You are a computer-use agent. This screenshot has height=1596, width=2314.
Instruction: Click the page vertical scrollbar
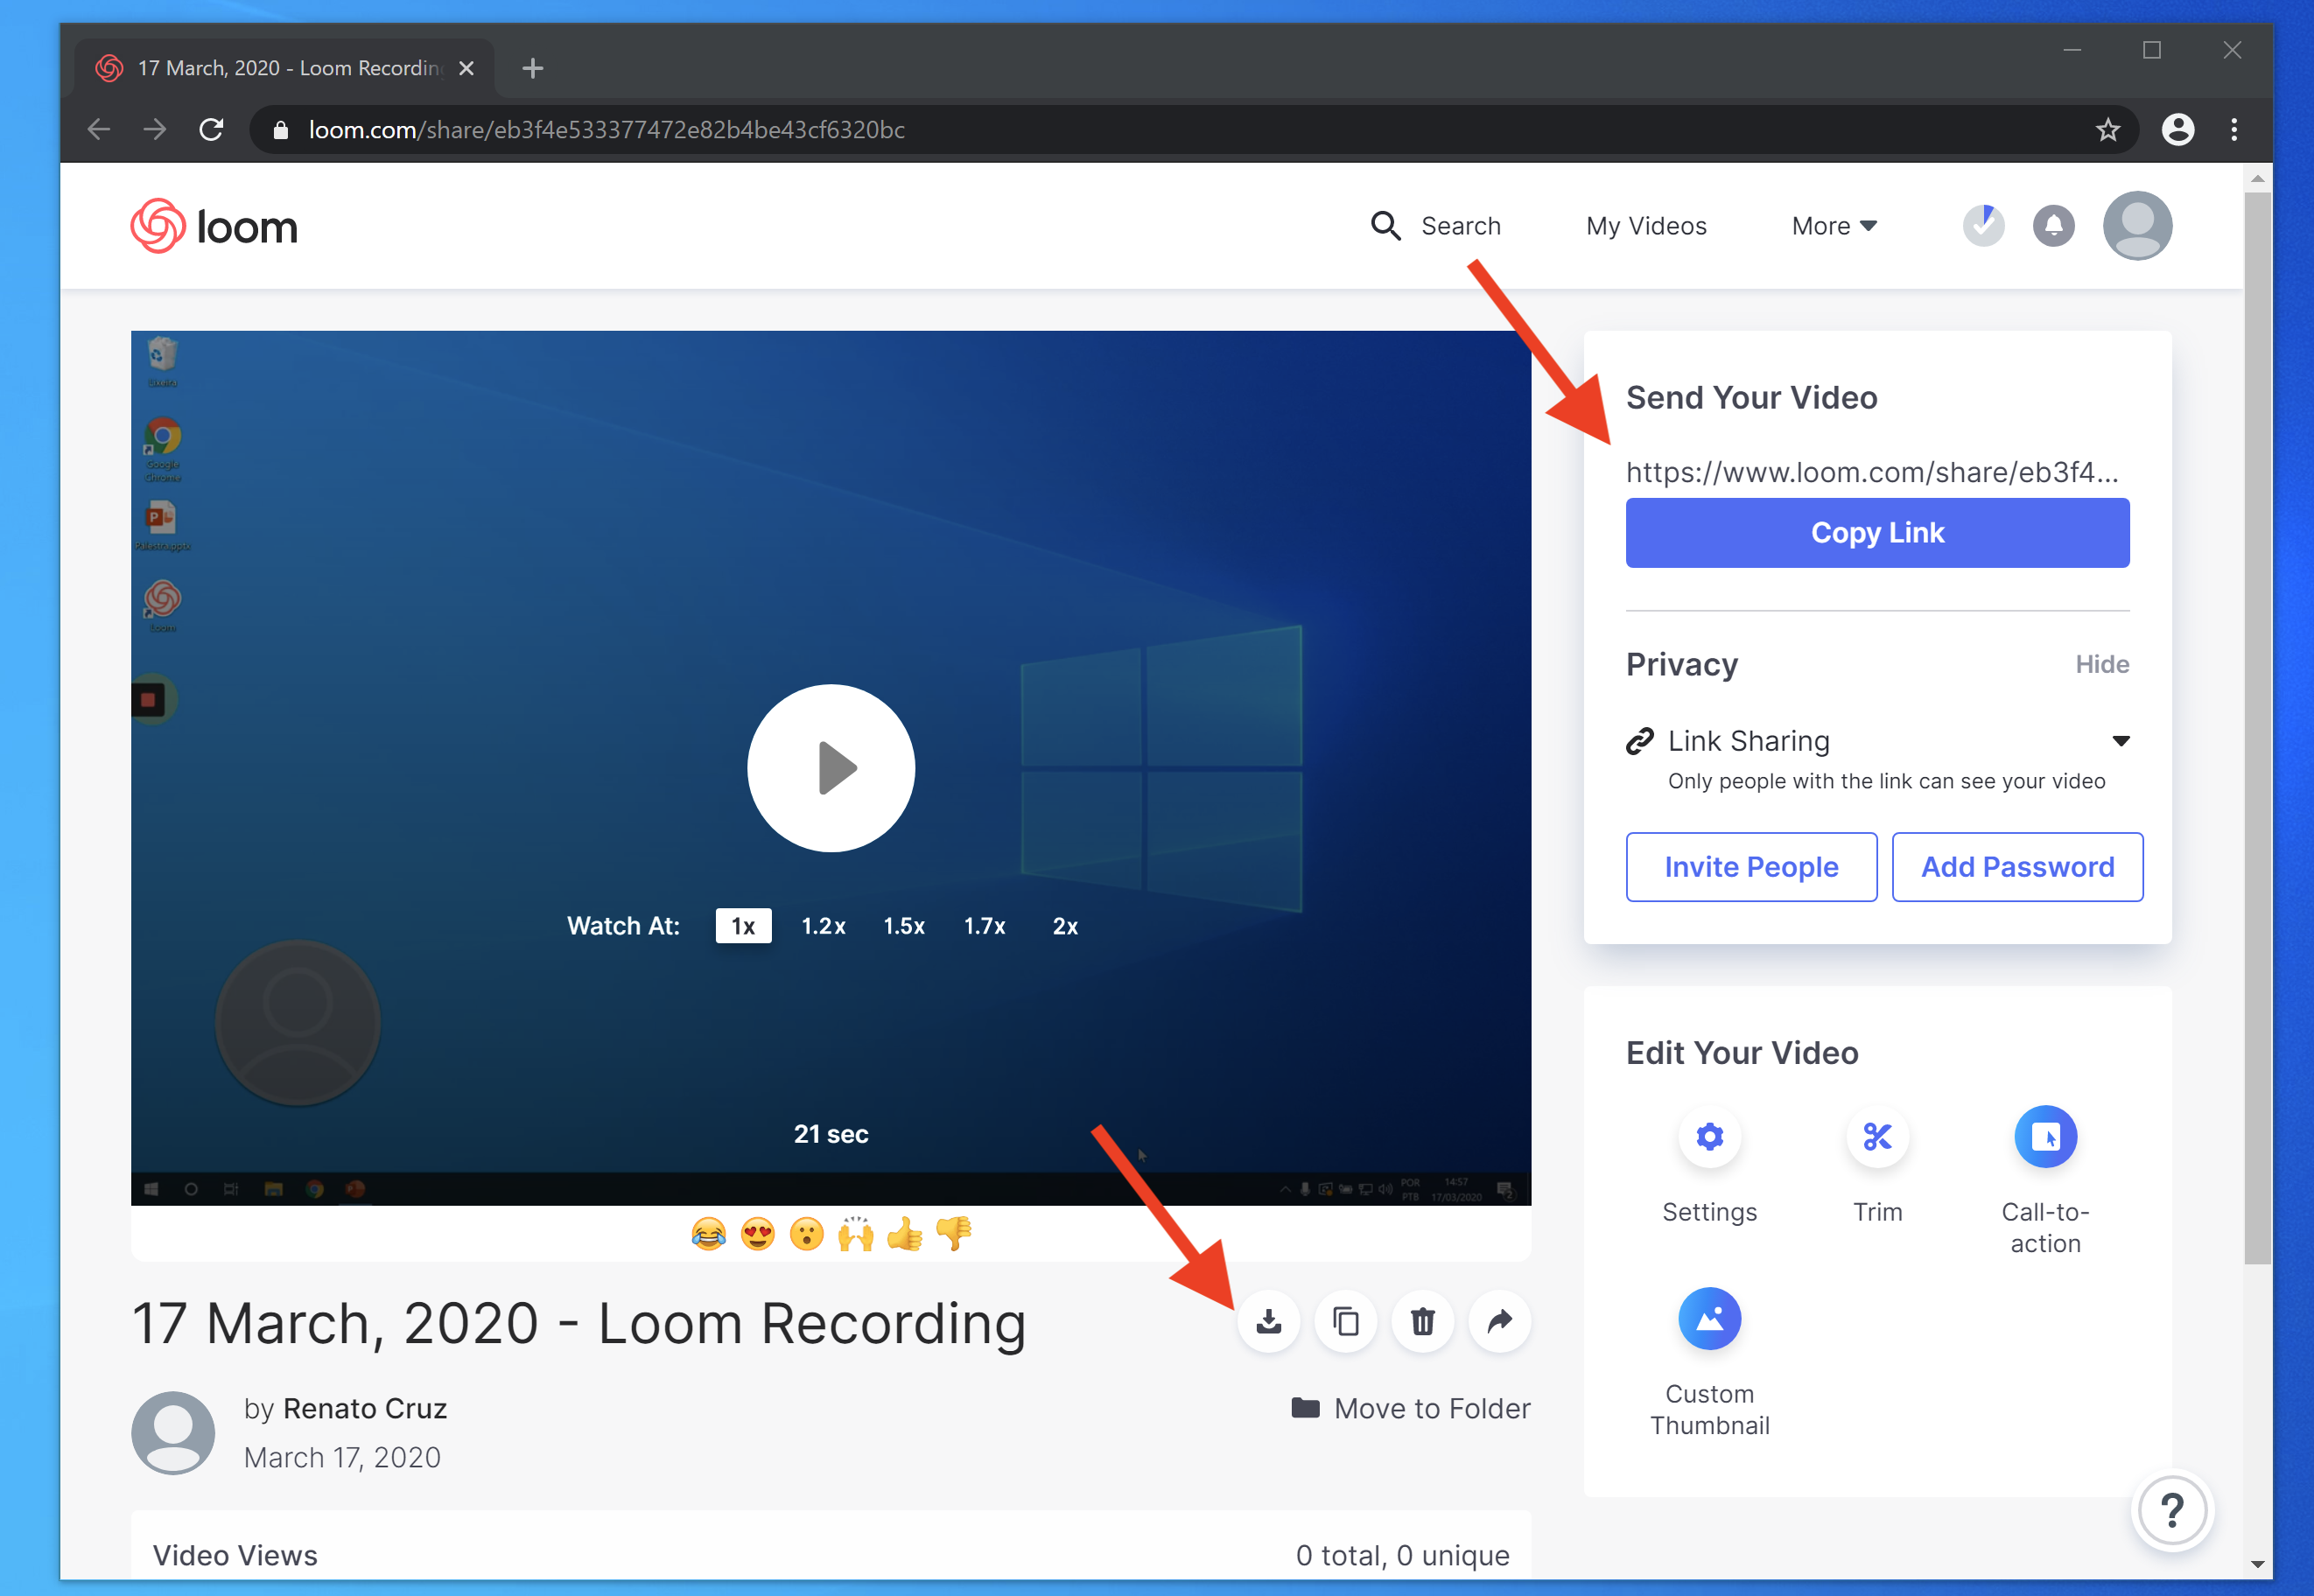click(2257, 730)
